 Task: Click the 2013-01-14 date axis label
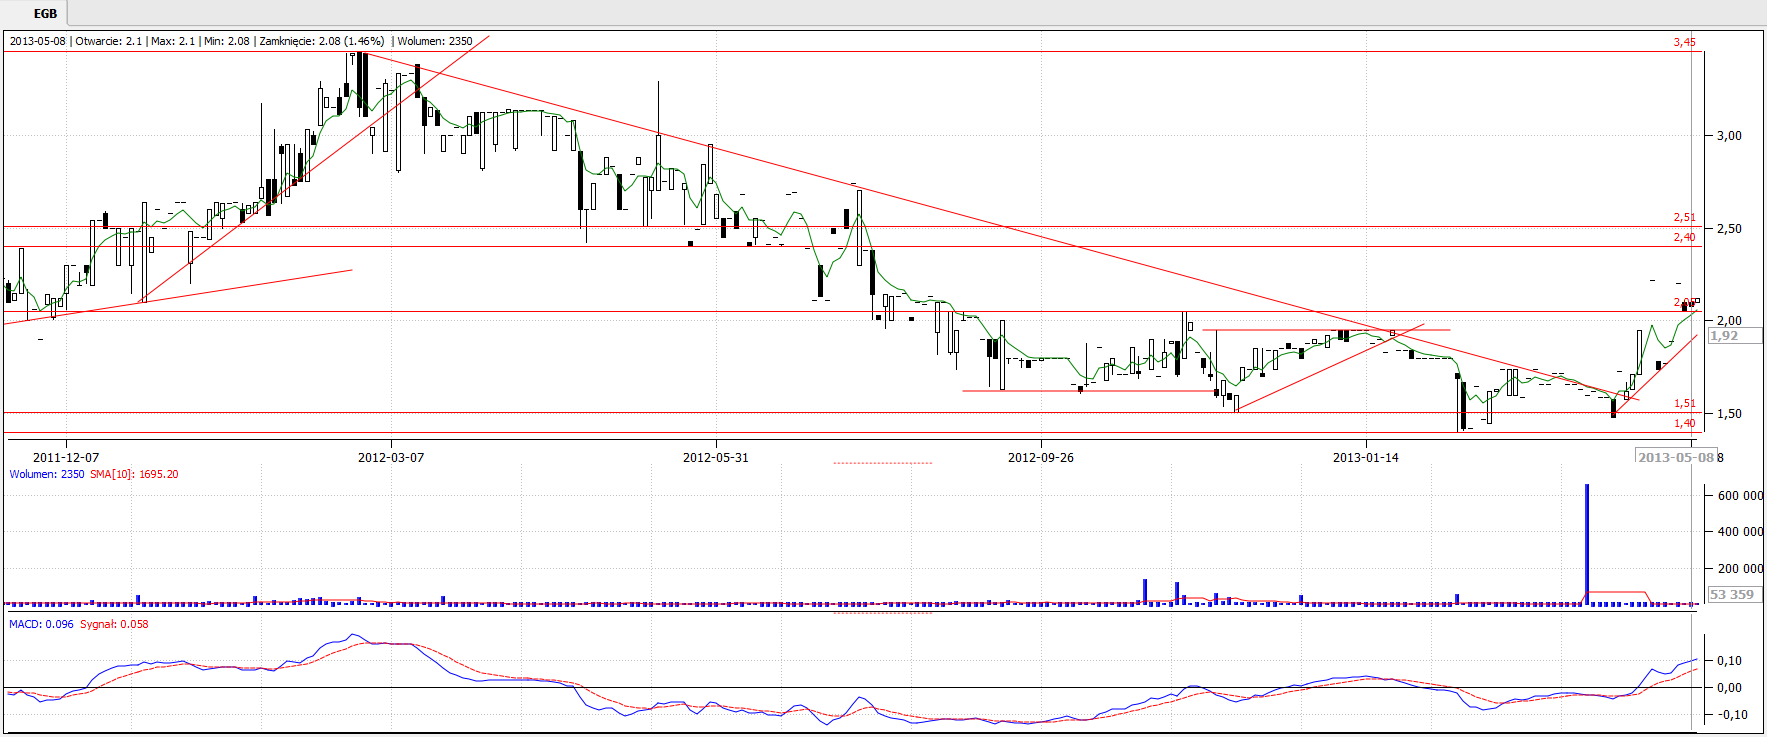coord(1365,457)
